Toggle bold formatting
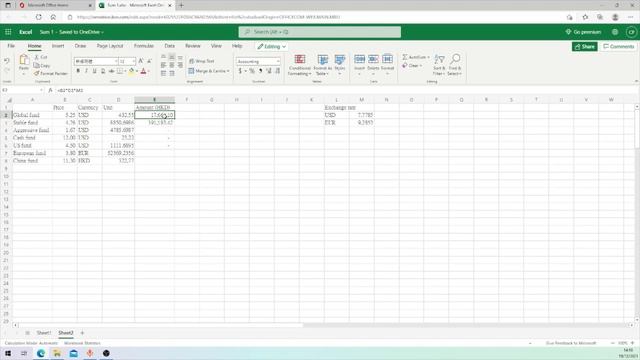Screen dimensions: 640x360 click(78, 71)
